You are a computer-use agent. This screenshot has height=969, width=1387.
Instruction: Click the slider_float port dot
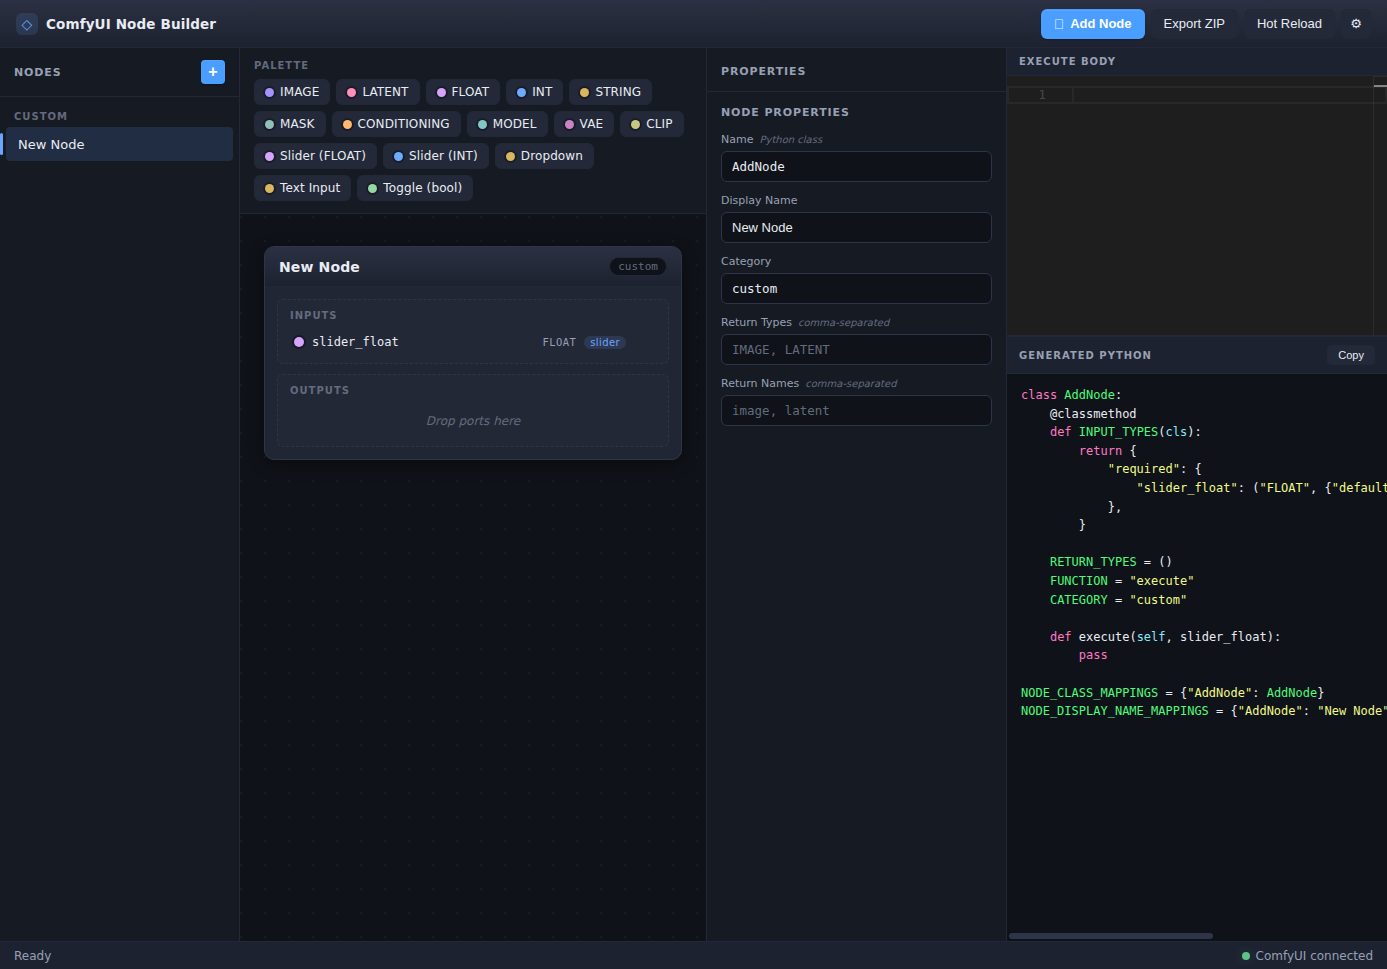(299, 342)
